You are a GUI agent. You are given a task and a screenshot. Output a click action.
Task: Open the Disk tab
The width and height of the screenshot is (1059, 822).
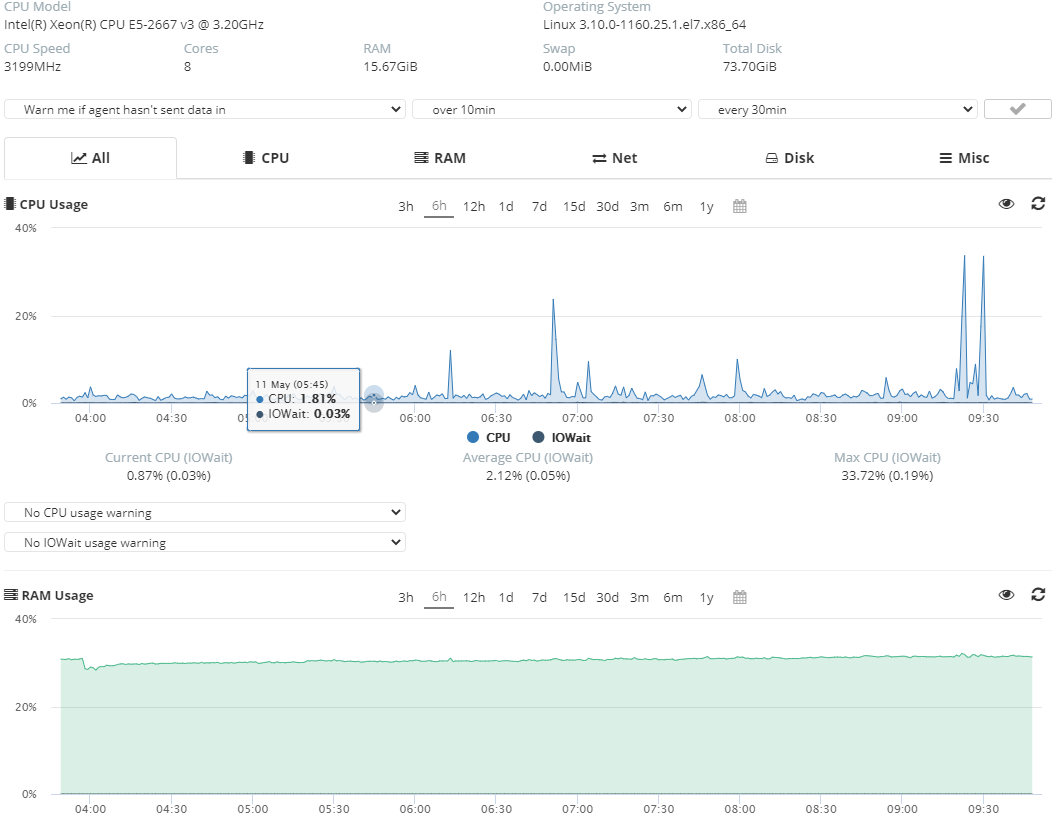789,158
